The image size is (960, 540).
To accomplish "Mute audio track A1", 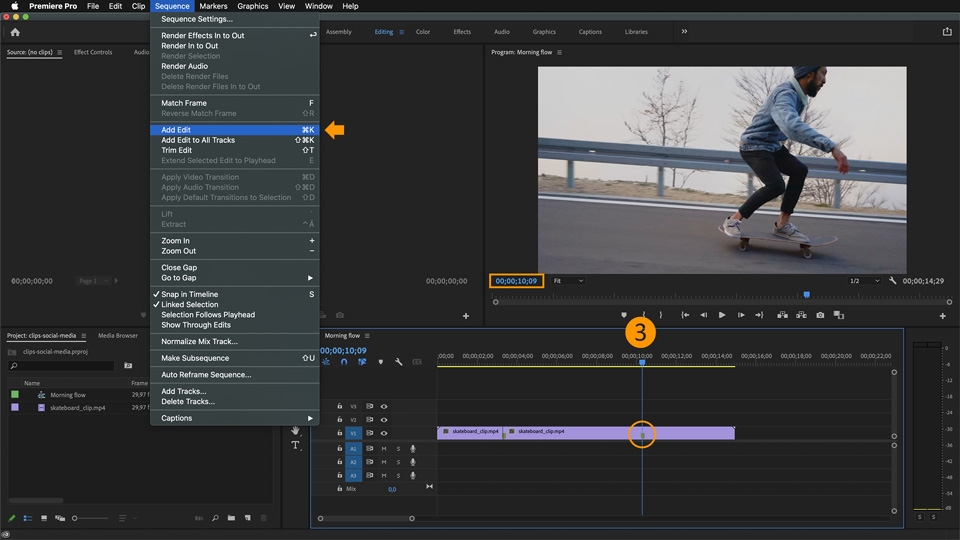I will pyautogui.click(x=384, y=449).
